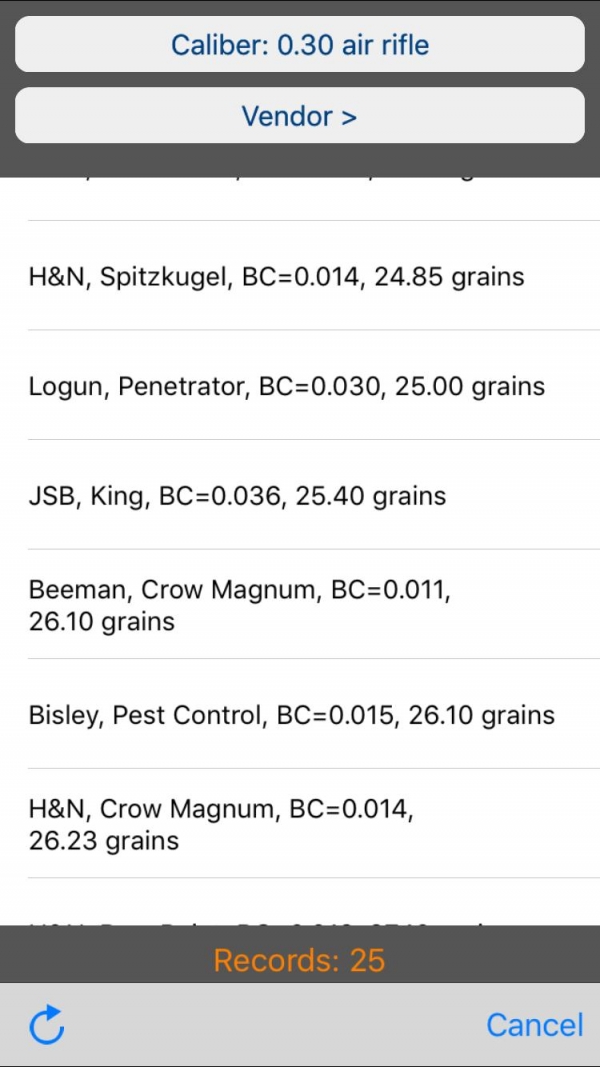Cancel the pellet selection

tap(535, 1025)
